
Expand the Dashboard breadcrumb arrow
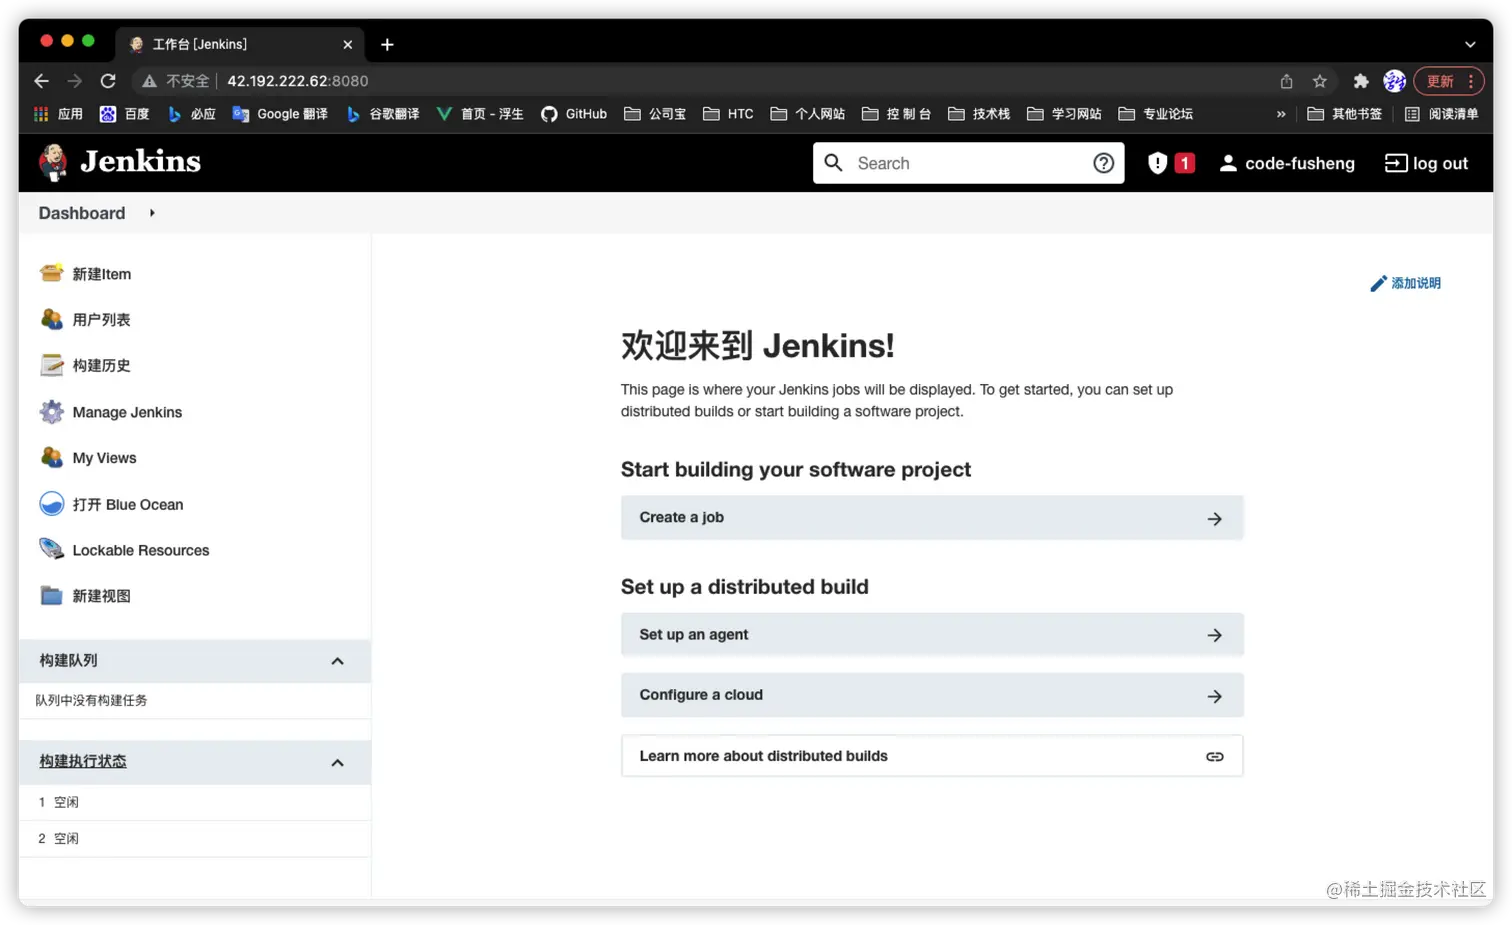152,213
